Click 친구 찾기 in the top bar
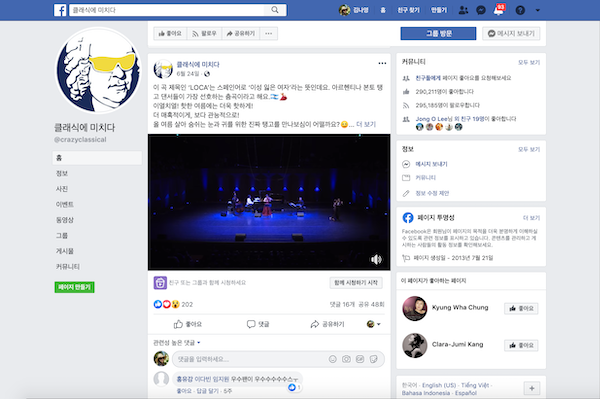 408,10
